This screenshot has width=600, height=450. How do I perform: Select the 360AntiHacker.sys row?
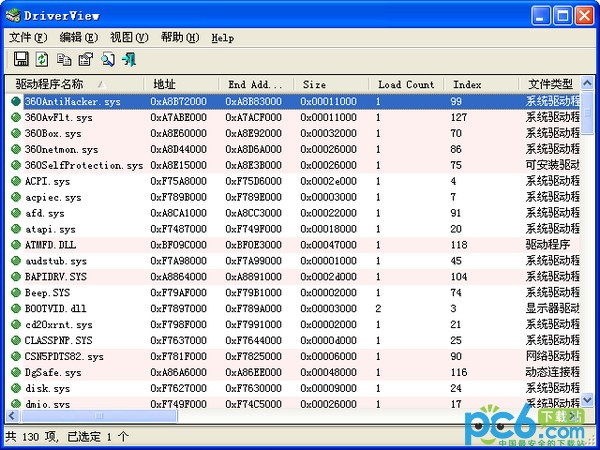click(x=293, y=101)
